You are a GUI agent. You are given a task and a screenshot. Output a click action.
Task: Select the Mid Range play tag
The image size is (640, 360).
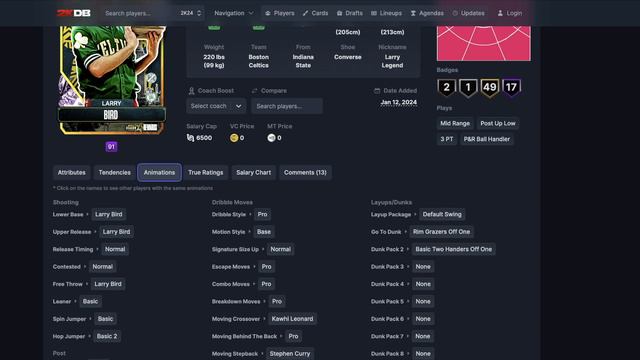[x=455, y=123]
